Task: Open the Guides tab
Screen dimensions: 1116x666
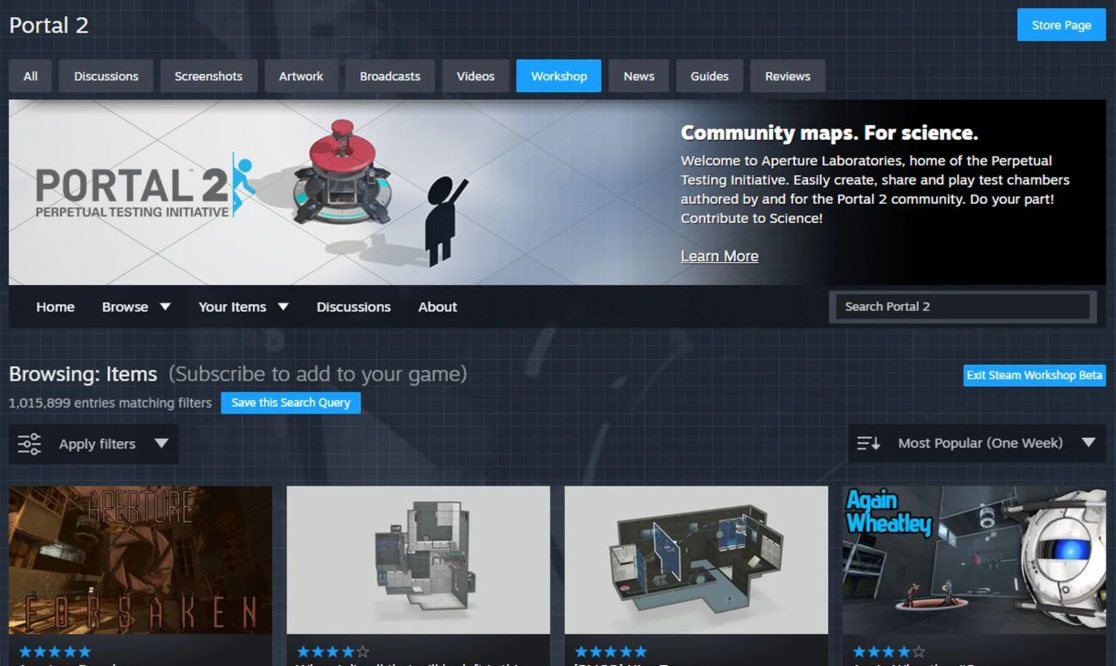Action: [x=709, y=75]
